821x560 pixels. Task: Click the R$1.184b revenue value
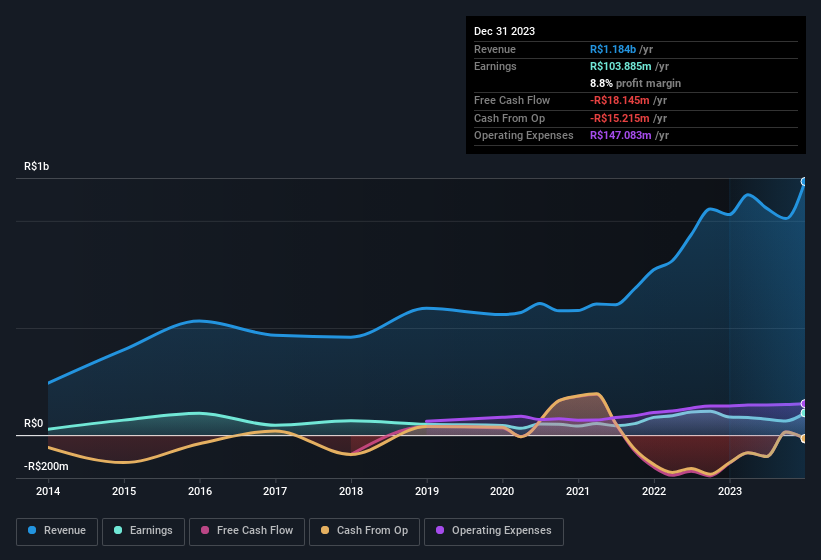(613, 49)
